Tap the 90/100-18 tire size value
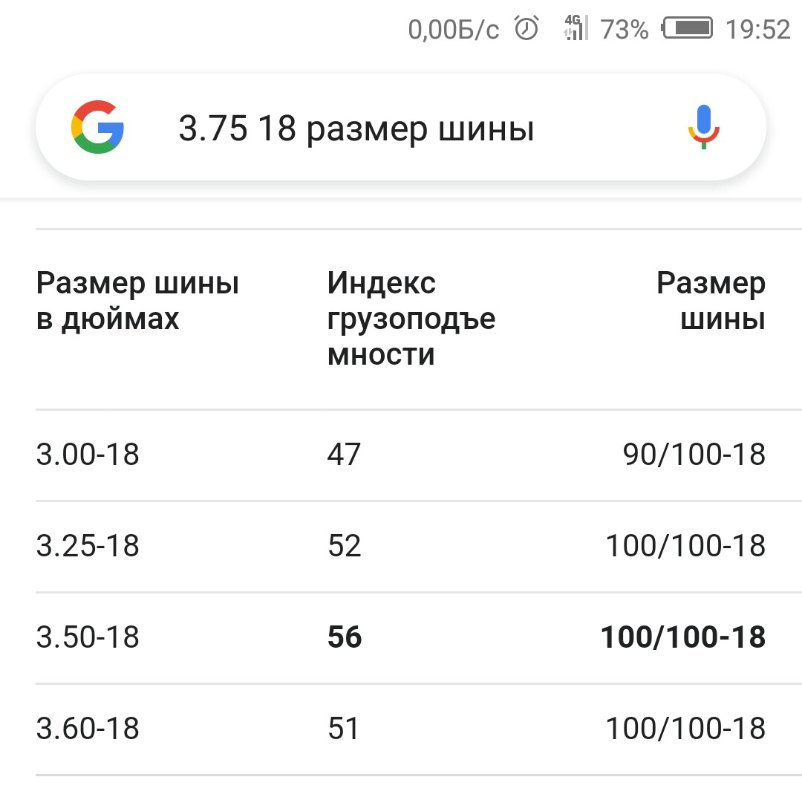The height and width of the screenshot is (800, 802). coord(694,454)
